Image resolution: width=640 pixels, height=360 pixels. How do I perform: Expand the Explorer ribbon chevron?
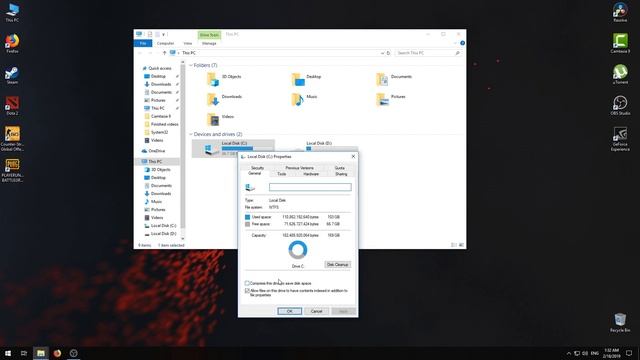click(455, 43)
